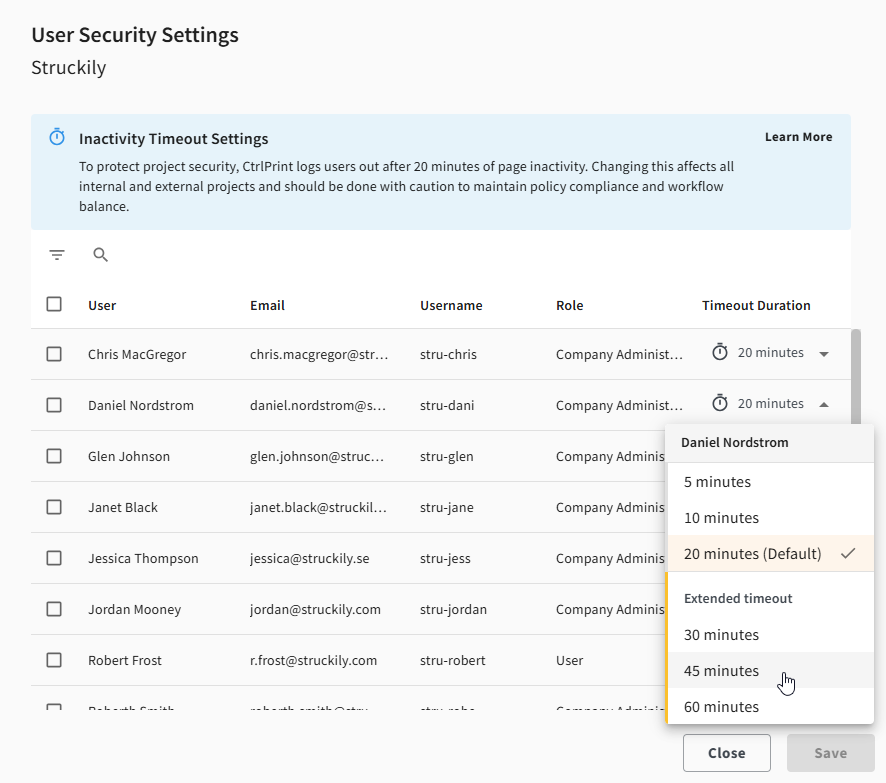Click the Username column header
The image size is (886, 783).
point(451,305)
